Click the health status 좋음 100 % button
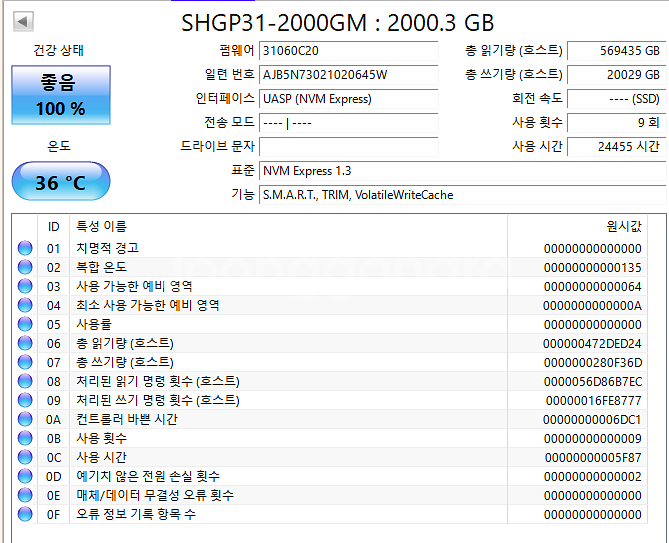Viewport: 669px width, 543px height. coord(61,95)
